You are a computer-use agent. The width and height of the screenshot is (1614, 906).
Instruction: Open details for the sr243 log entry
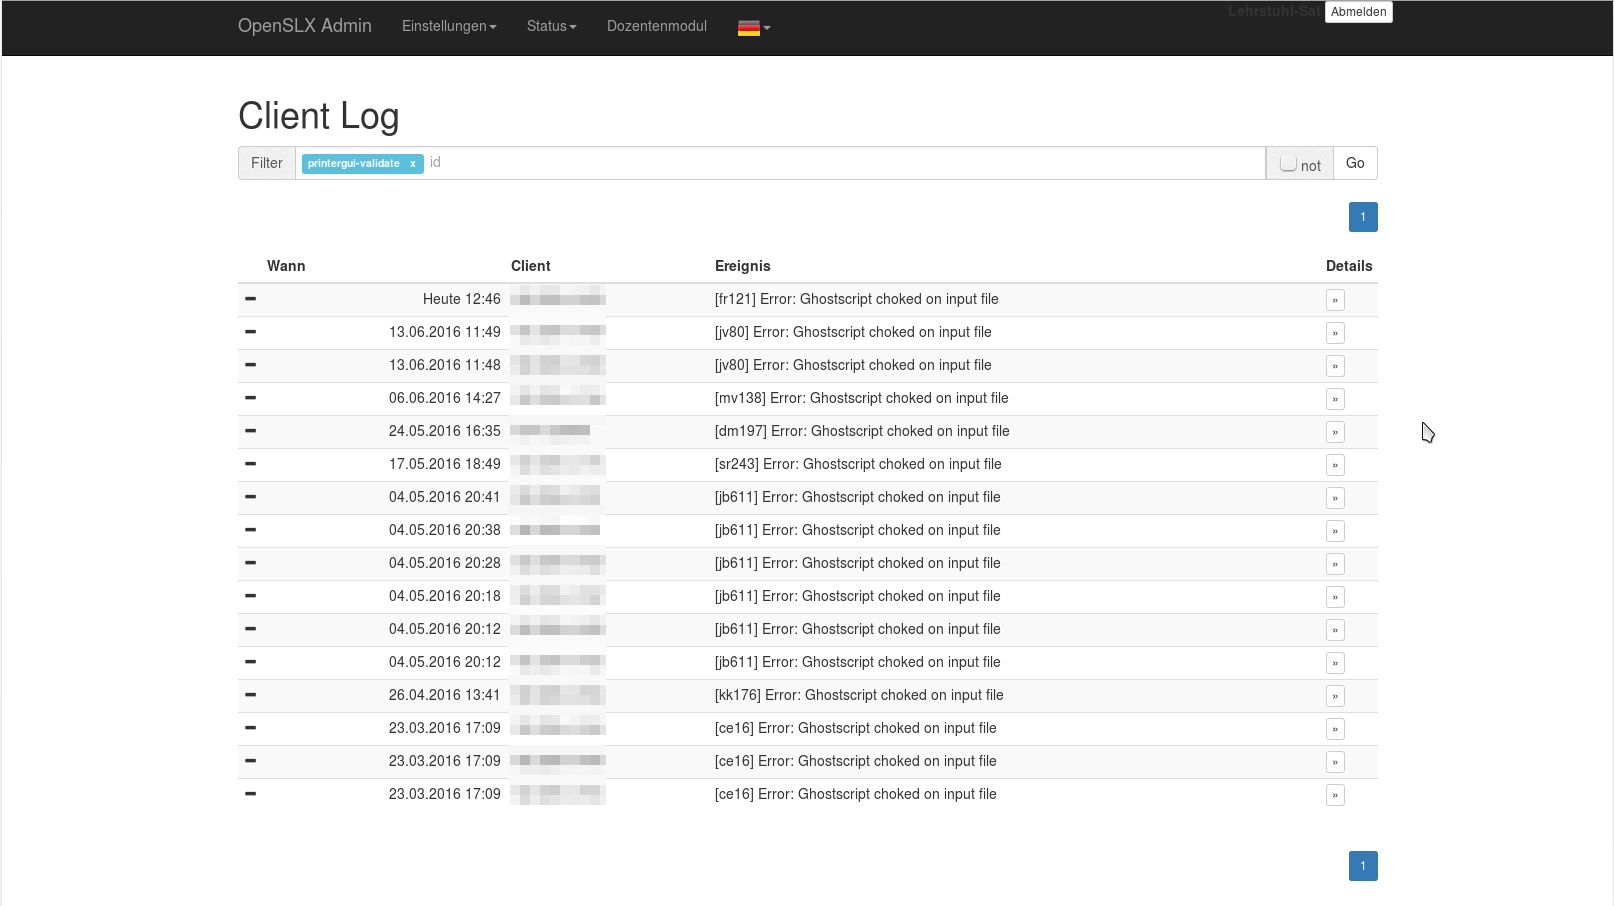click(x=1335, y=465)
